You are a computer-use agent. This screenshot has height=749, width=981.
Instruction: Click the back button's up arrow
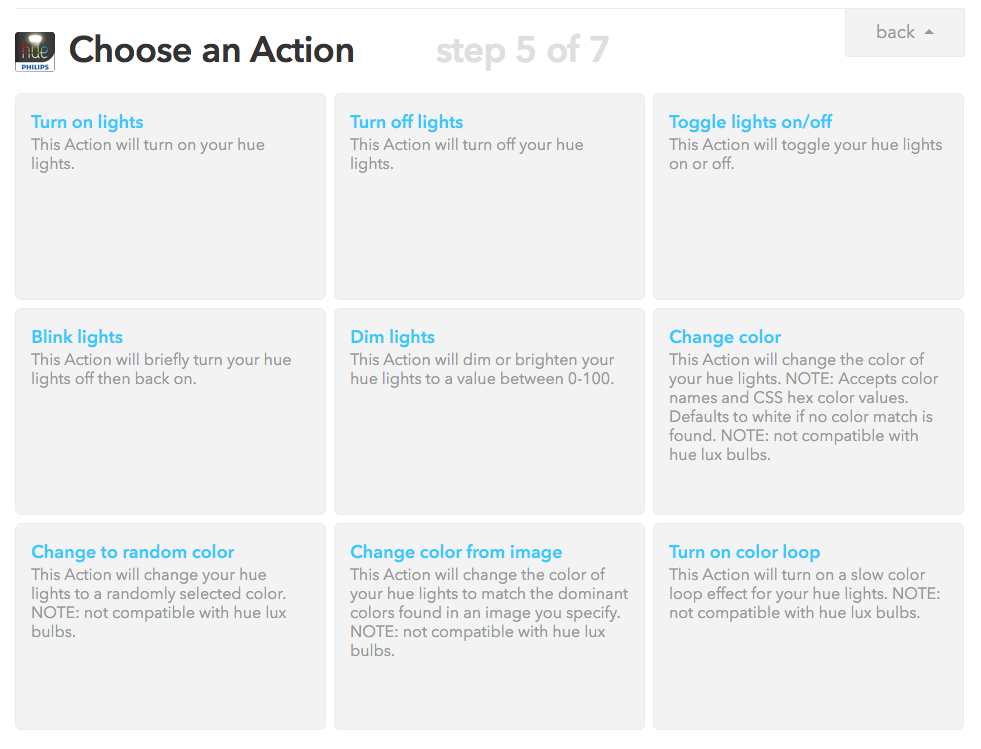pyautogui.click(x=929, y=32)
